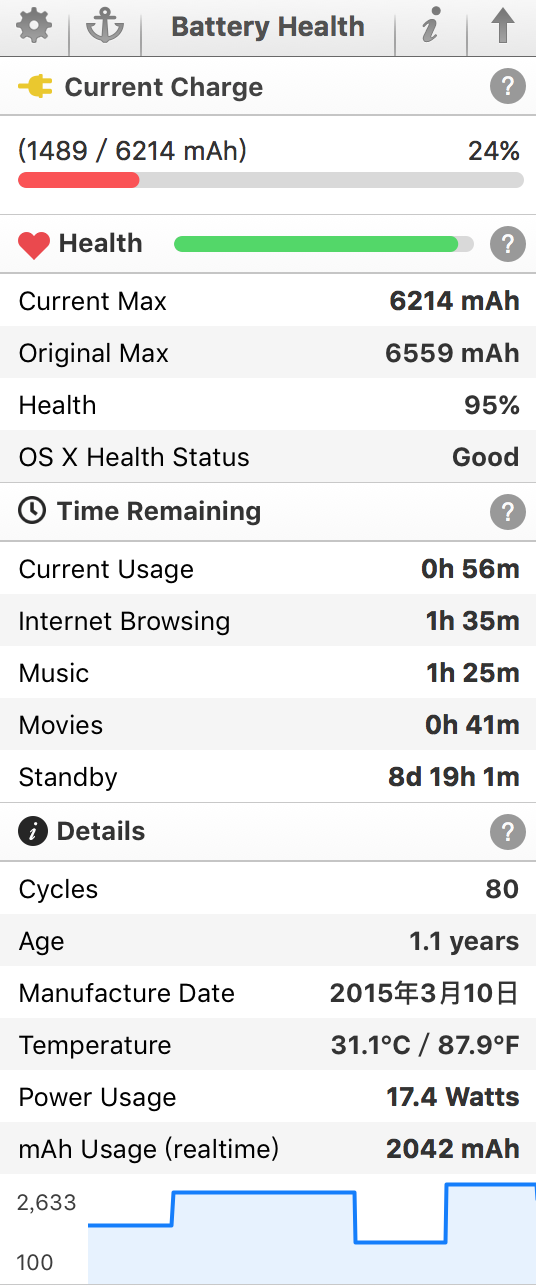Click the red heart Health icon

click(x=34, y=245)
